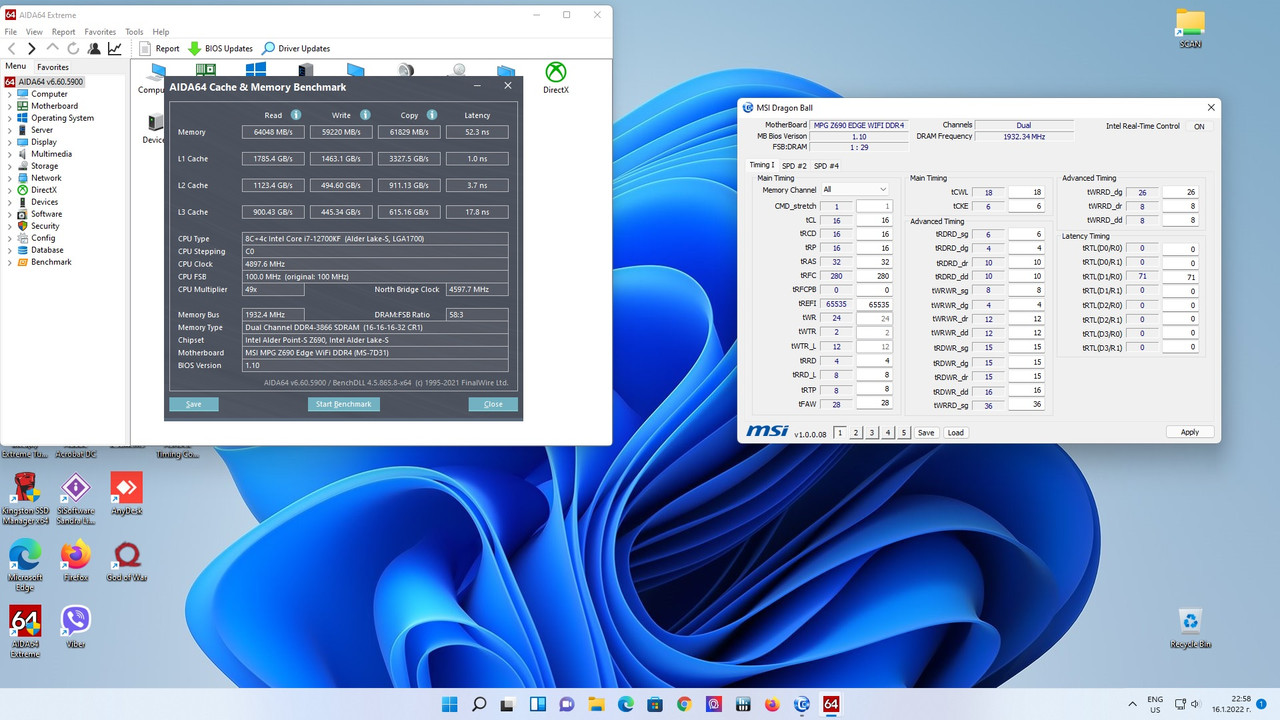Expand the Security tree node
This screenshot has height=720, width=1280.
click(x=10, y=226)
